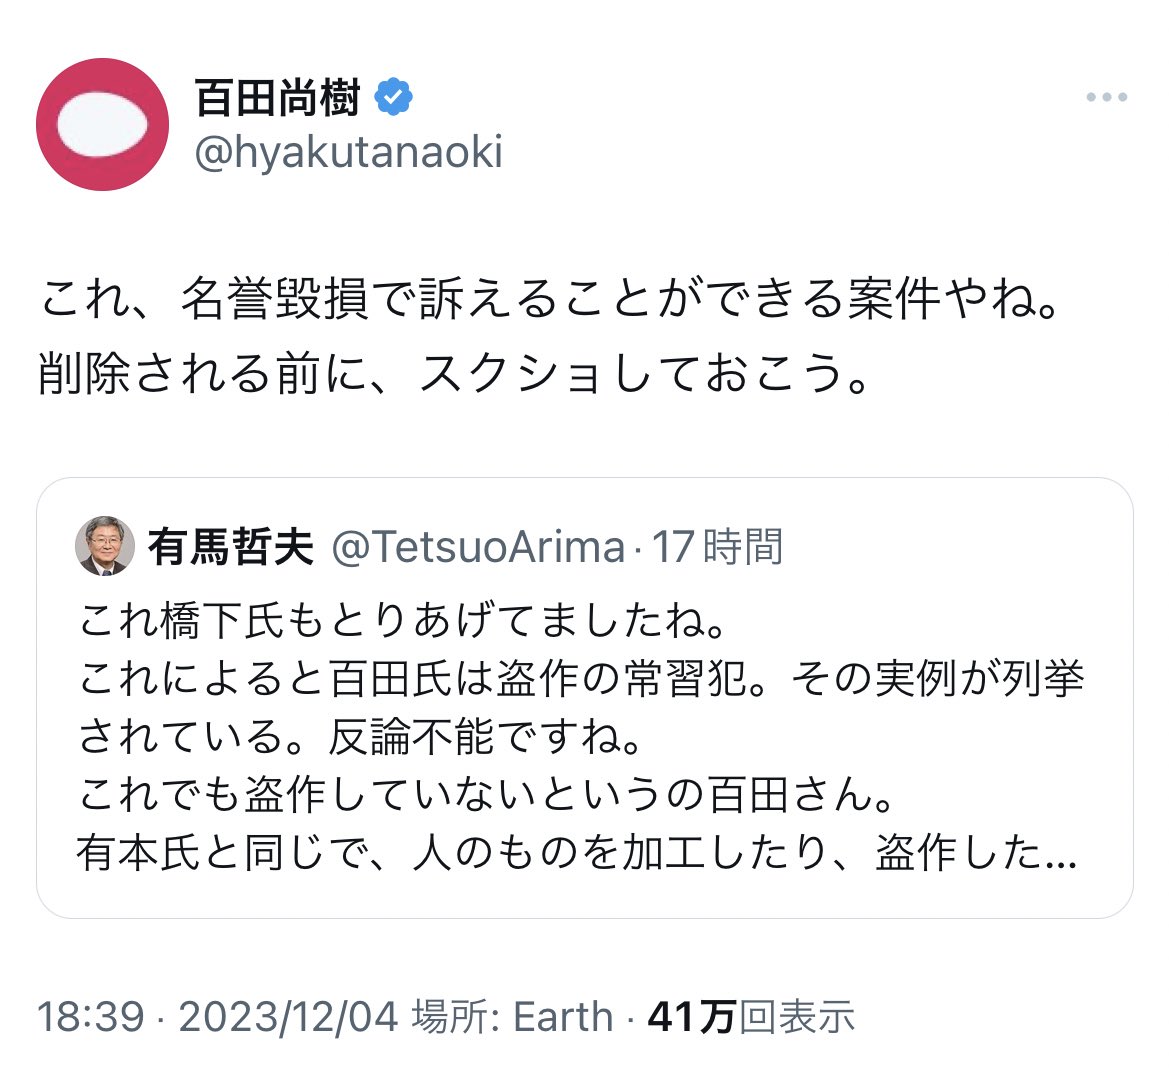1169x1070 pixels.
Task: Click 有馬哲夫's small profile photo
Action: coord(105,546)
